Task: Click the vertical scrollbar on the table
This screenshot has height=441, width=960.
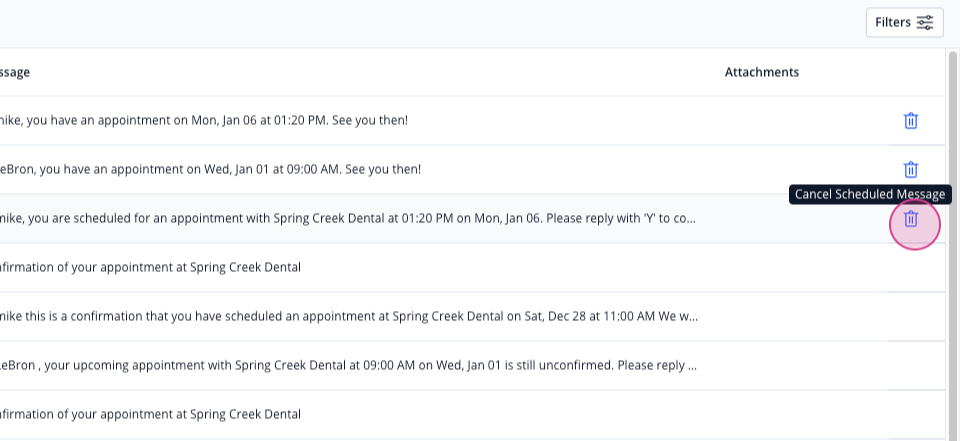Action: tap(953, 245)
